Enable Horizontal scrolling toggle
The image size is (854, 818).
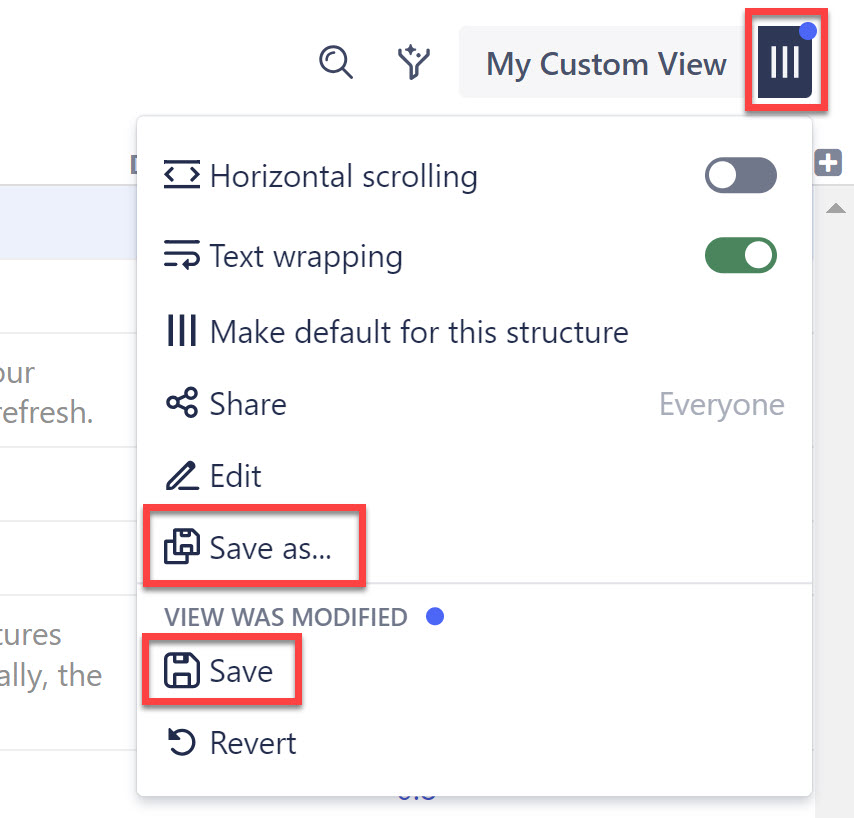click(740, 176)
